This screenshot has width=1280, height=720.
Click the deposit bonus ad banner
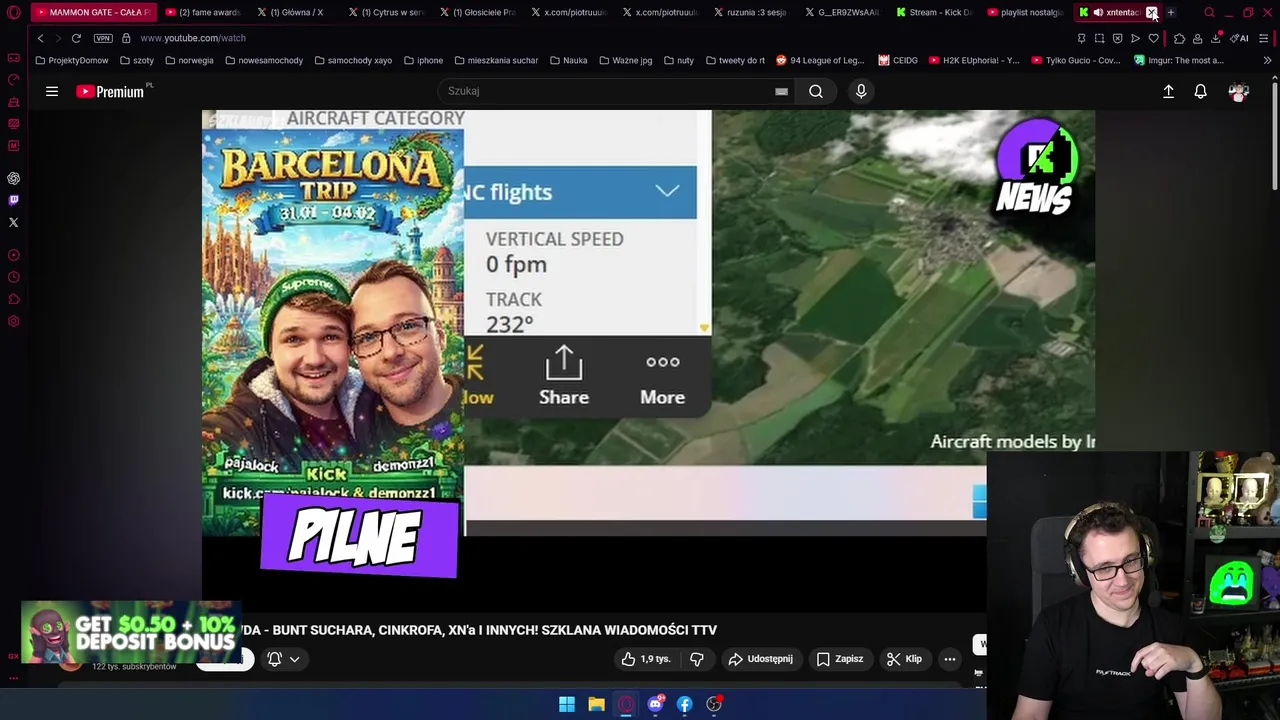(130, 633)
